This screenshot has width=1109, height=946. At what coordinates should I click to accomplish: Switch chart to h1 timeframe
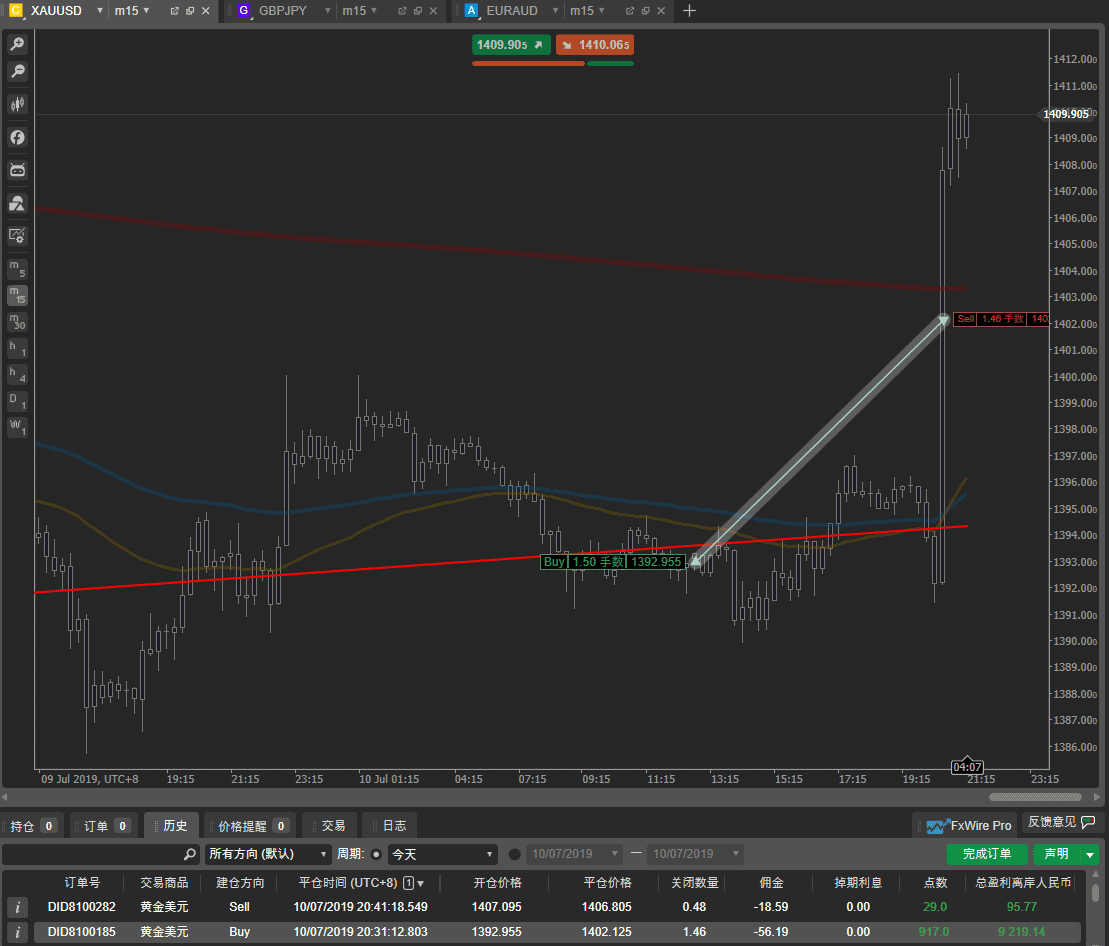point(17,348)
